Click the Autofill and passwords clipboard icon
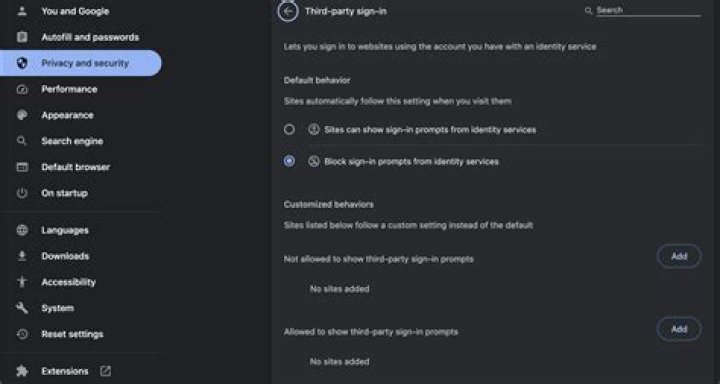Screen dimensions: 720x384 pos(22,37)
